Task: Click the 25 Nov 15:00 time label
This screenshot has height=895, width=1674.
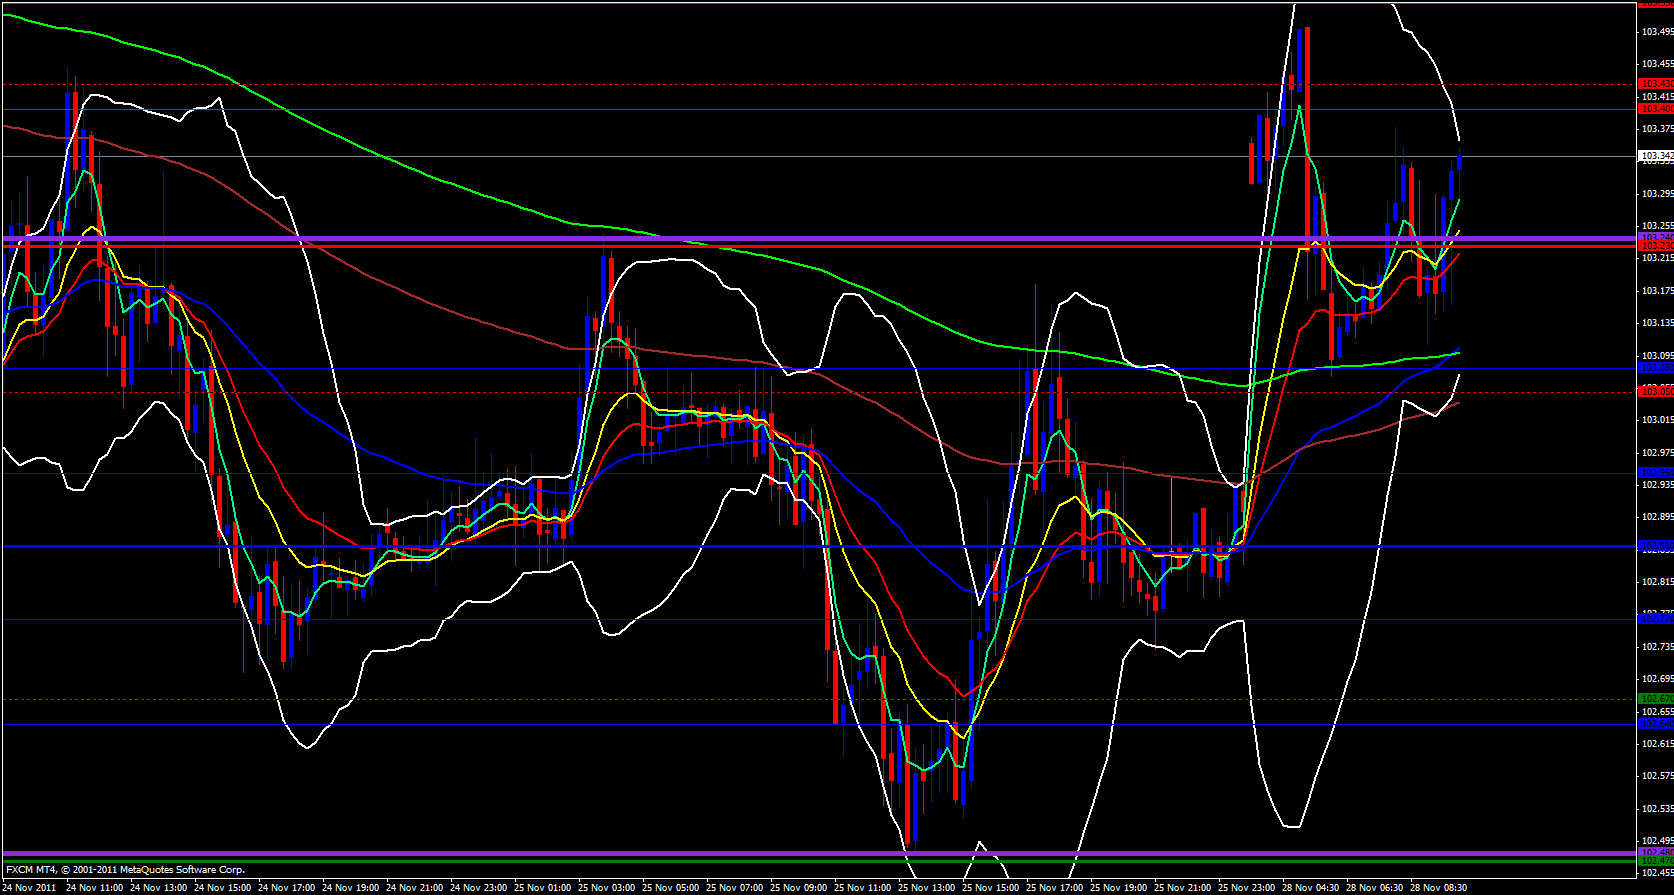Action: tap(991, 887)
